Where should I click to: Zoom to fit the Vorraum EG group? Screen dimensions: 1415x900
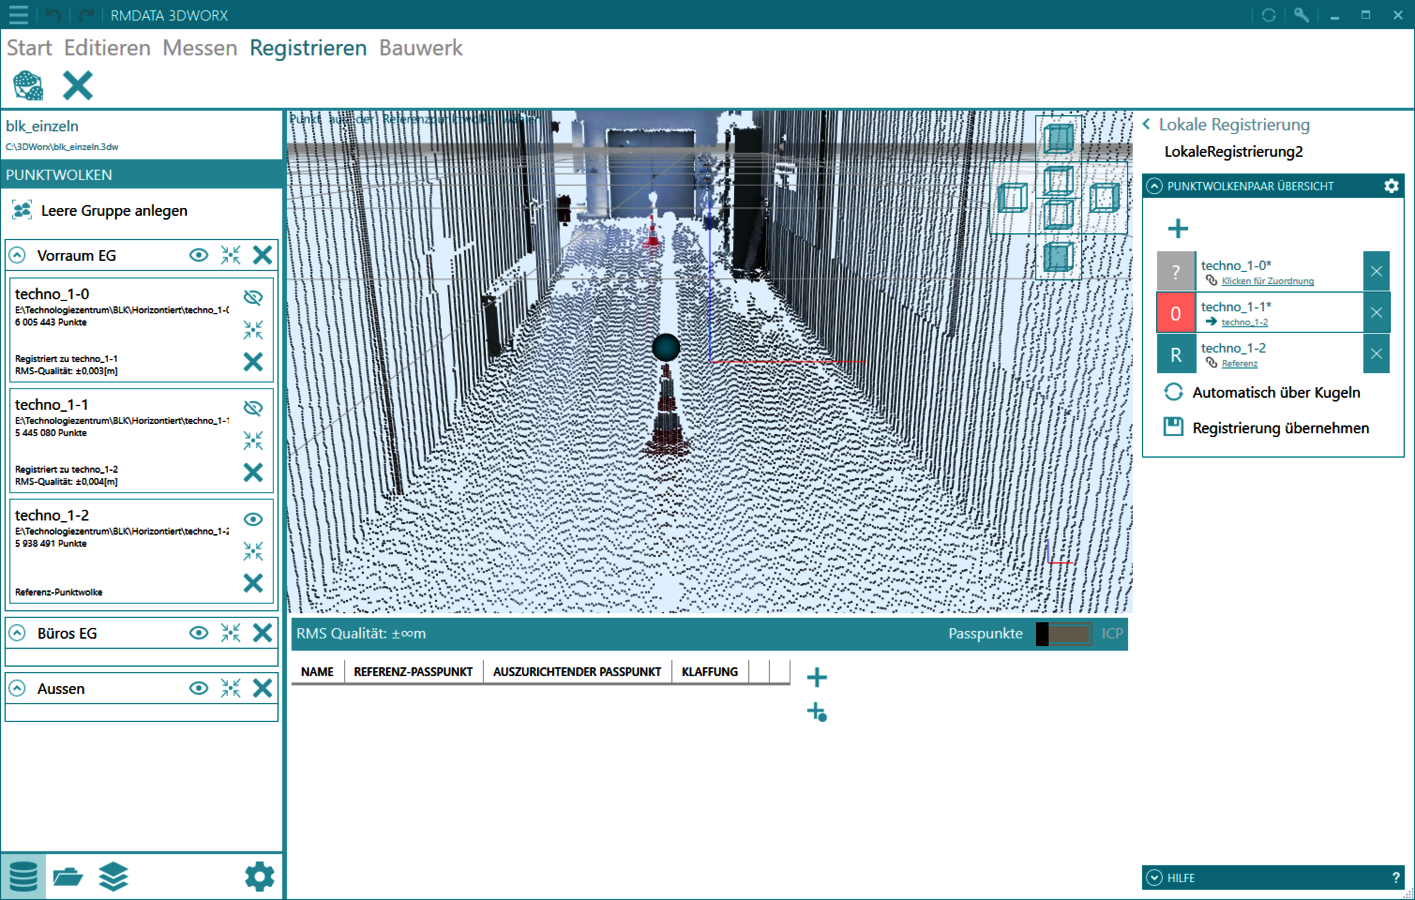[231, 255]
